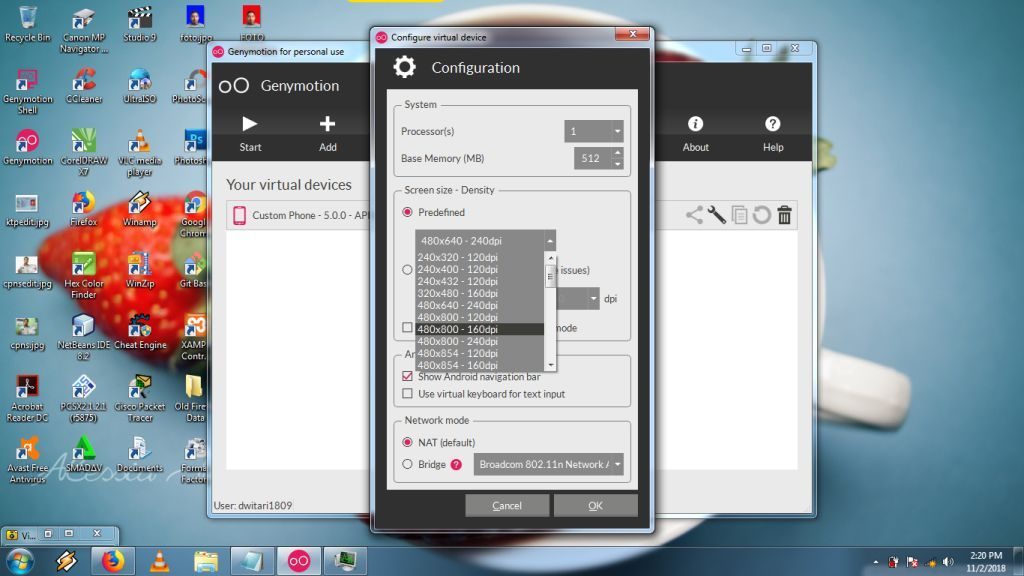The height and width of the screenshot is (576, 1024).
Task: Click the VLC cone icon on the taskbar
Action: tap(159, 561)
